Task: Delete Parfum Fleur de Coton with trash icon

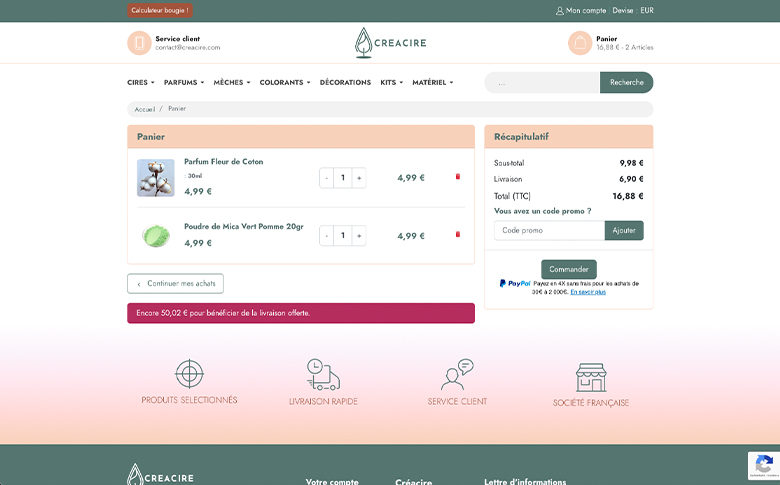Action: point(458,177)
